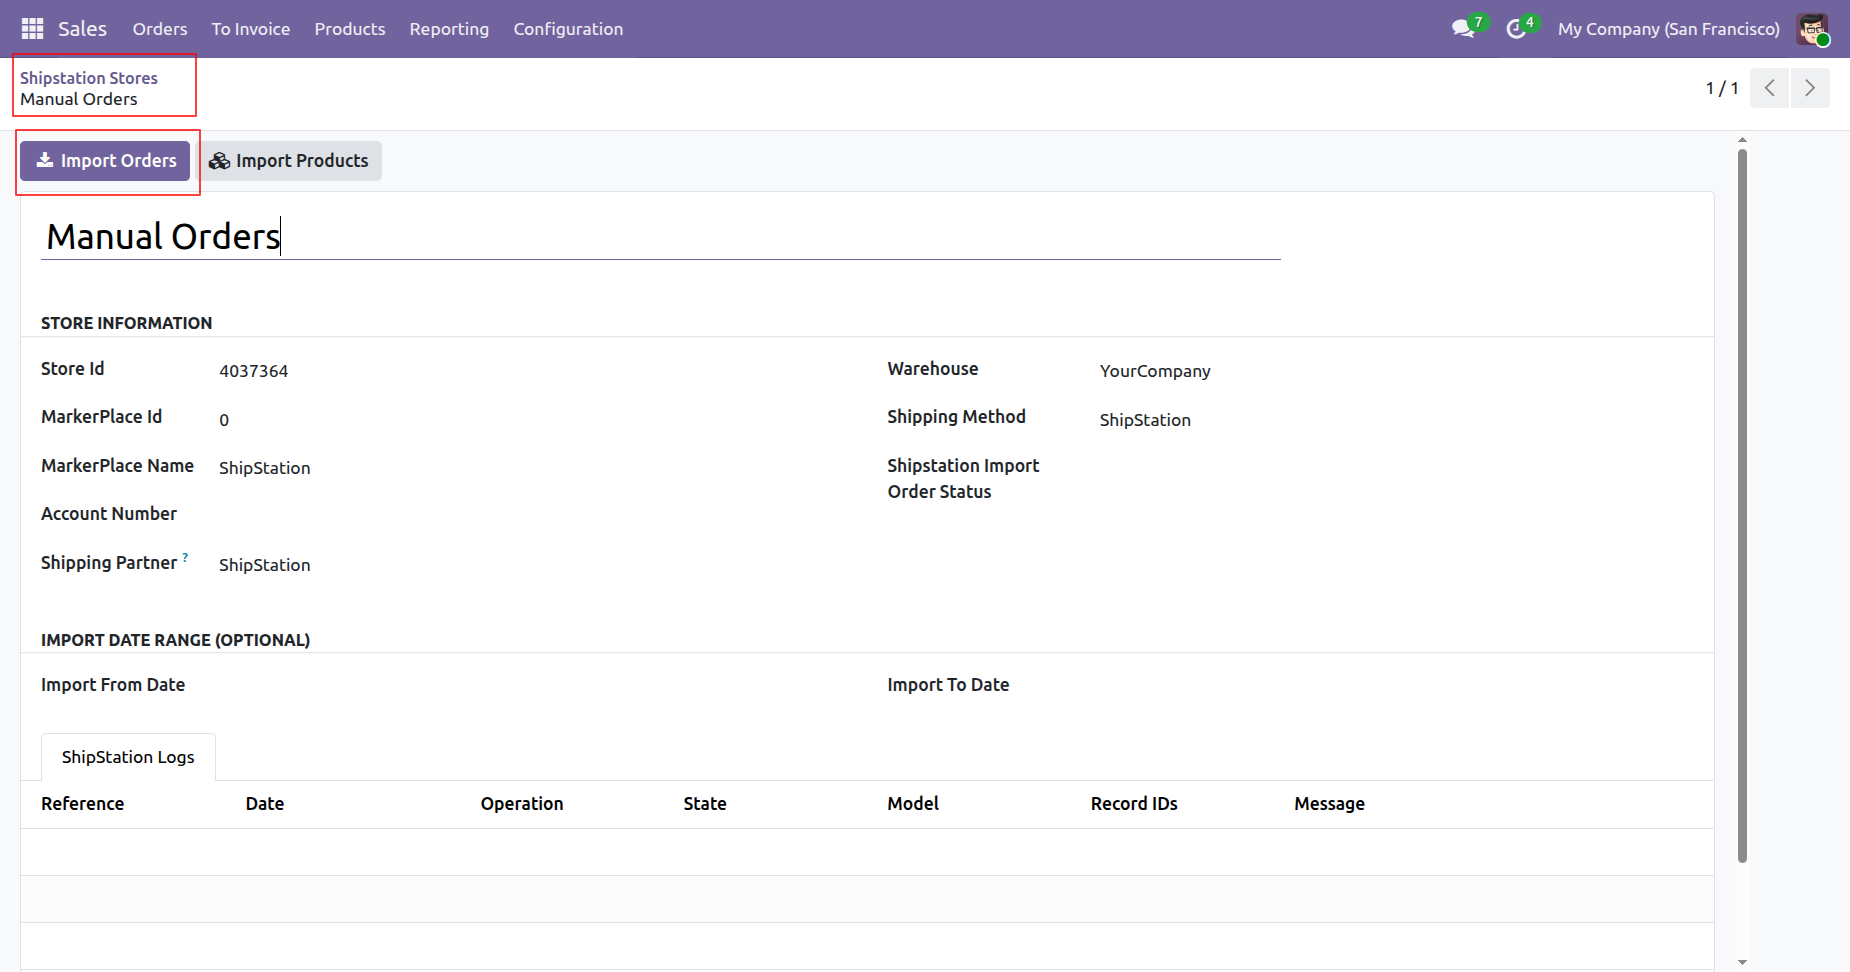The width and height of the screenshot is (1850, 972).
Task: Click the vertical scrollbar of the form
Action: (x=1742, y=505)
